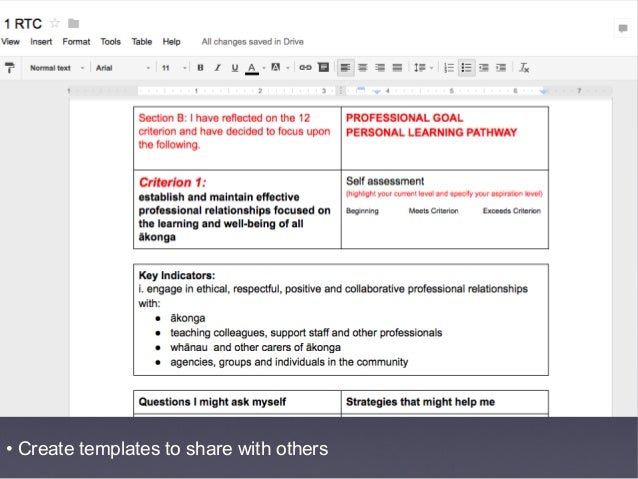
Task: Insert a link with the link icon
Action: click(x=305, y=68)
